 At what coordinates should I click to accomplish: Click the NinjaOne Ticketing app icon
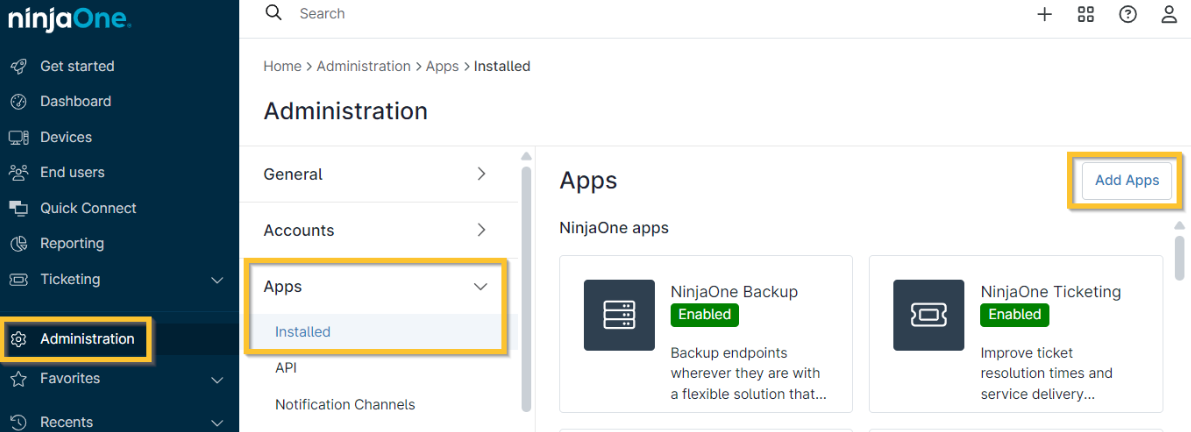click(x=928, y=315)
